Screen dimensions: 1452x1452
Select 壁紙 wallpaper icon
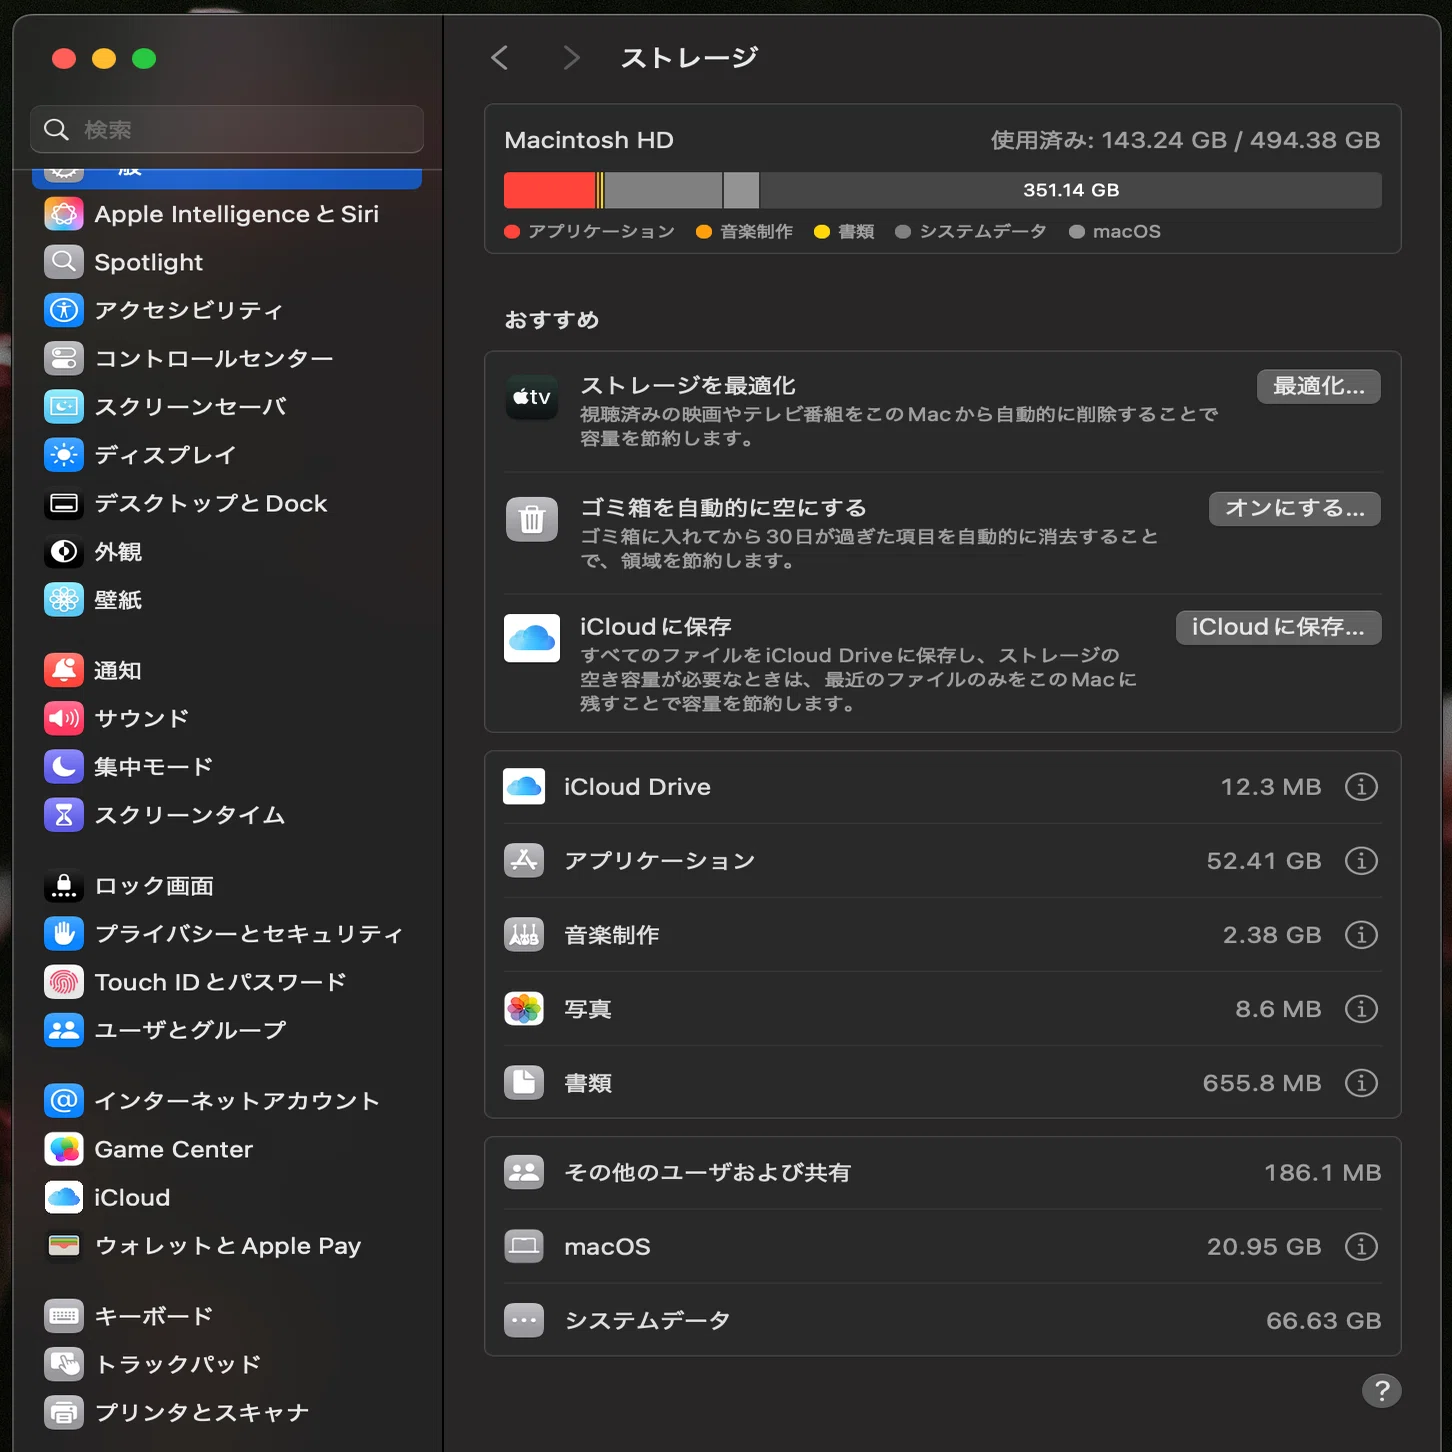click(x=64, y=600)
